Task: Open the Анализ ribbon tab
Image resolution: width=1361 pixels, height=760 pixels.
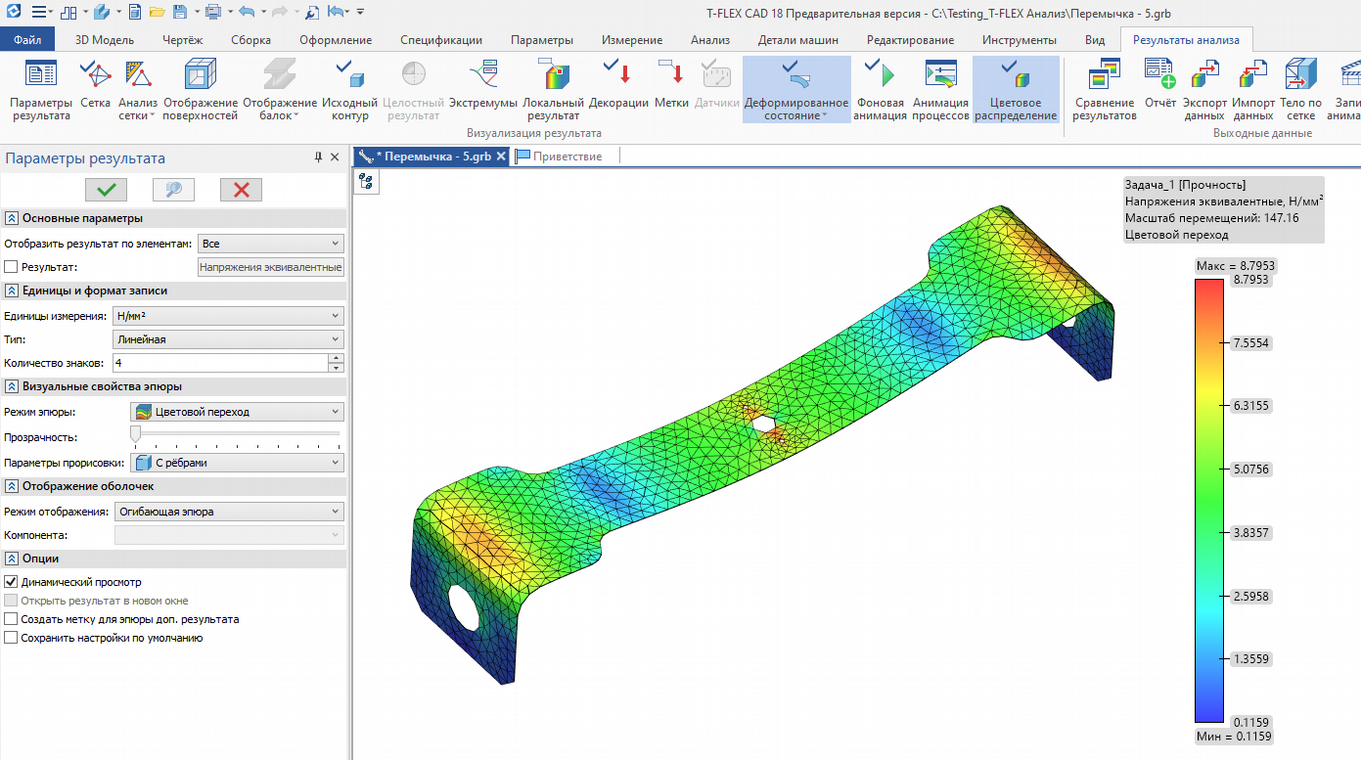Action: tap(710, 40)
